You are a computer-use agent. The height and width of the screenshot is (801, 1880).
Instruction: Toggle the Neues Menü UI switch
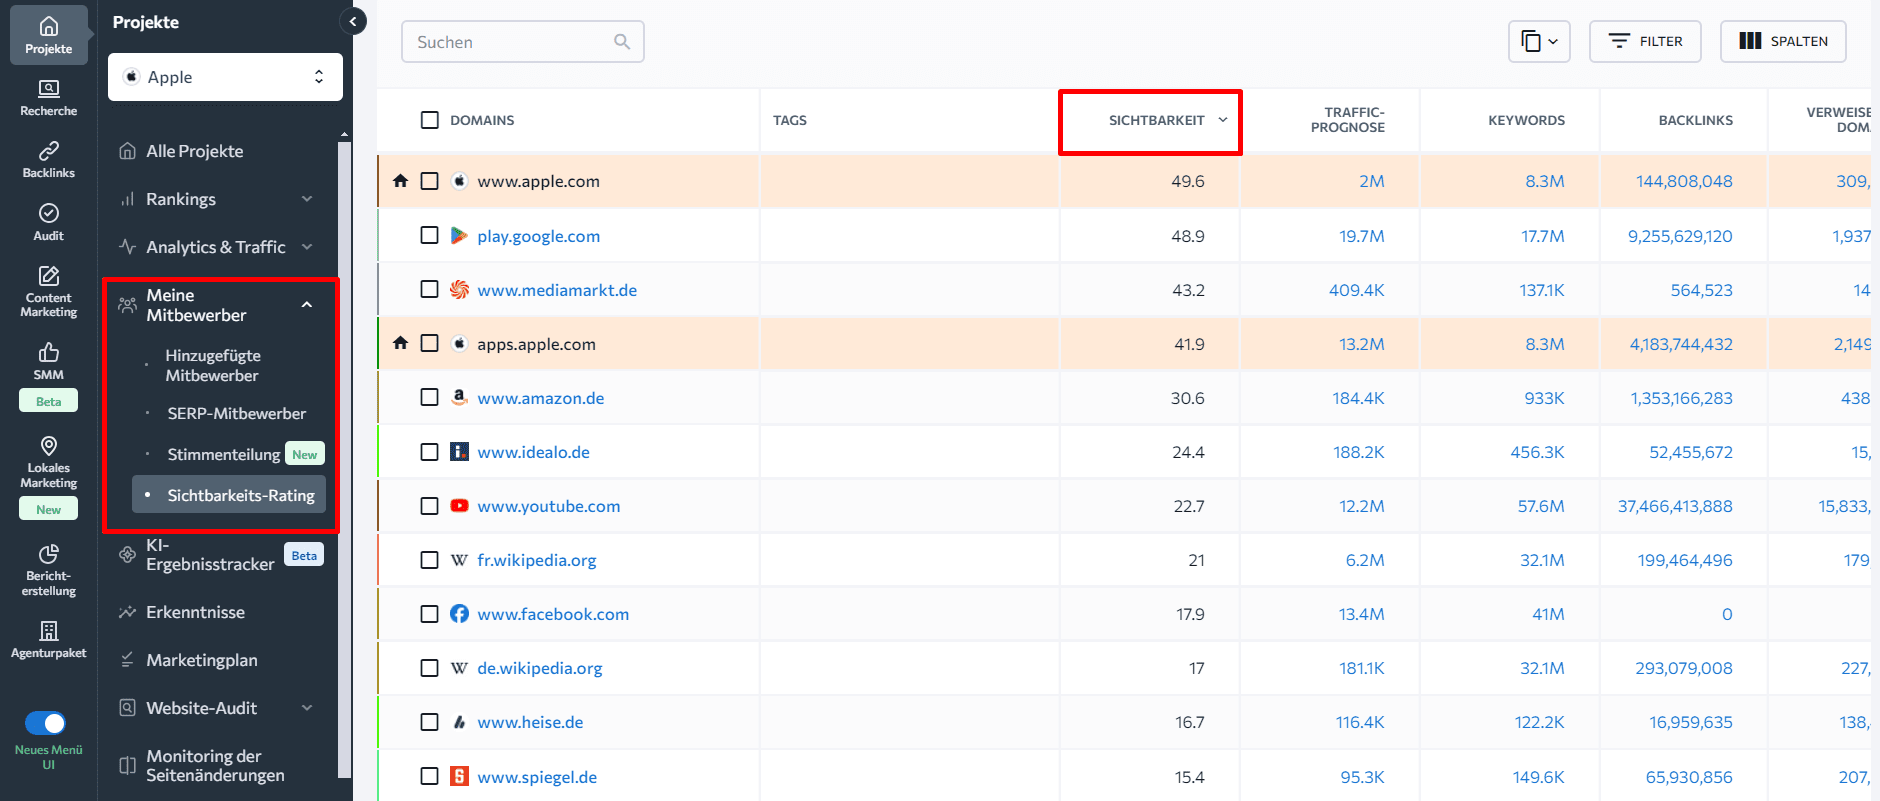tap(46, 723)
